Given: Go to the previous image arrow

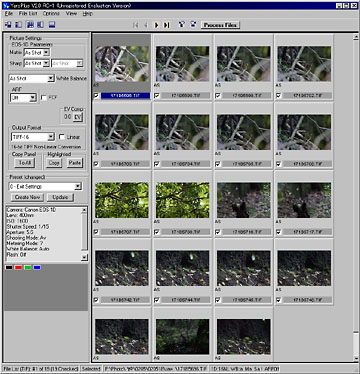Looking at the screenshot, I should (x=146, y=25).
